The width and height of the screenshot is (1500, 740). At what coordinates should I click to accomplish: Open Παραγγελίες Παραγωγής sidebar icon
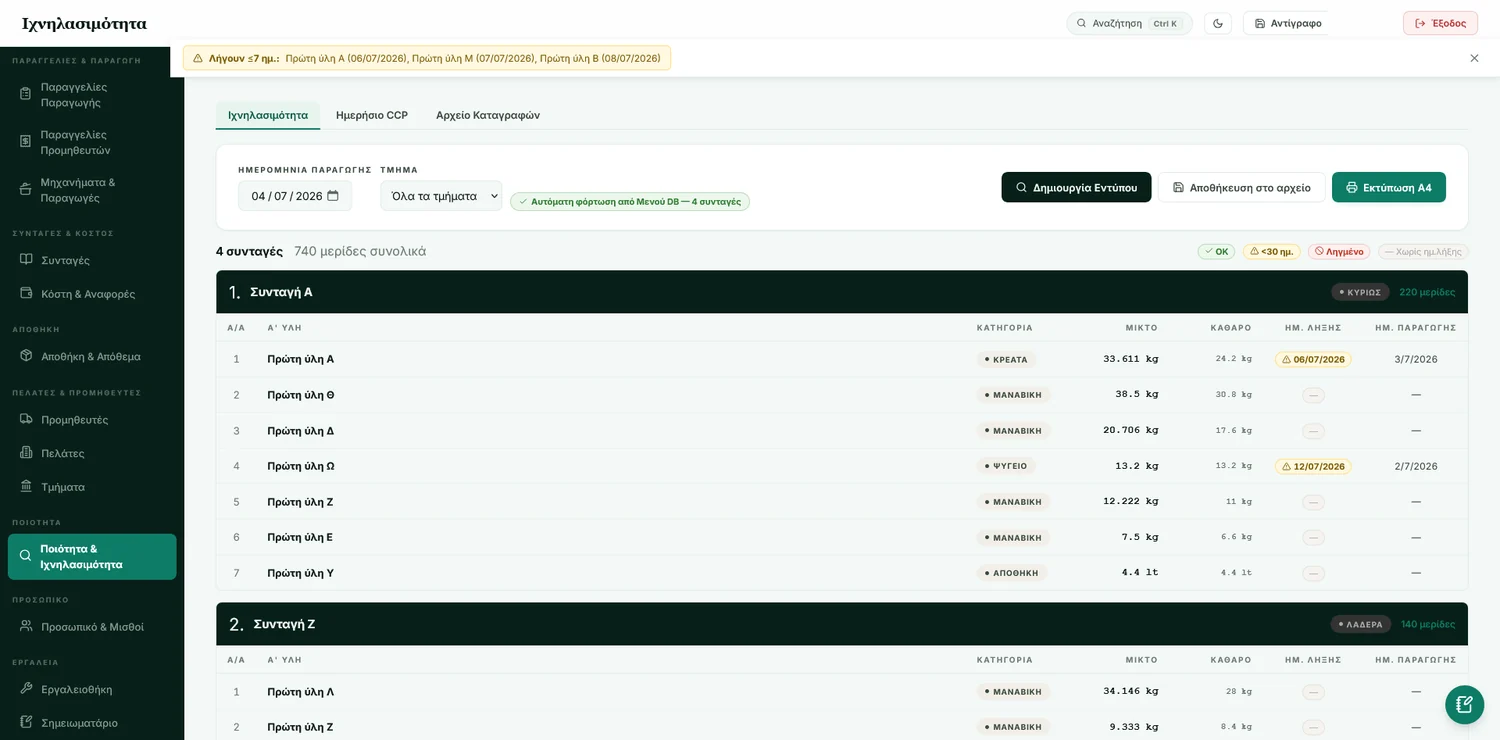pyautogui.click(x=26, y=94)
